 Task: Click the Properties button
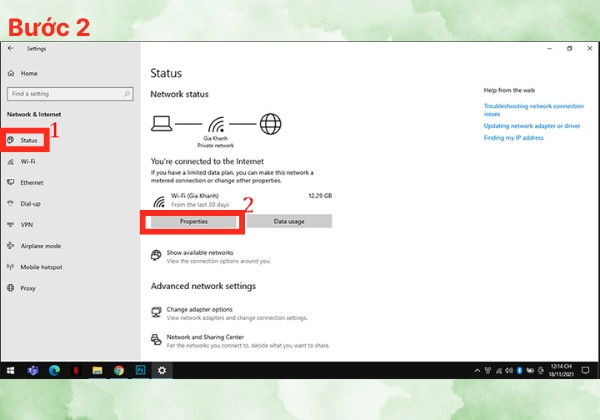click(194, 221)
